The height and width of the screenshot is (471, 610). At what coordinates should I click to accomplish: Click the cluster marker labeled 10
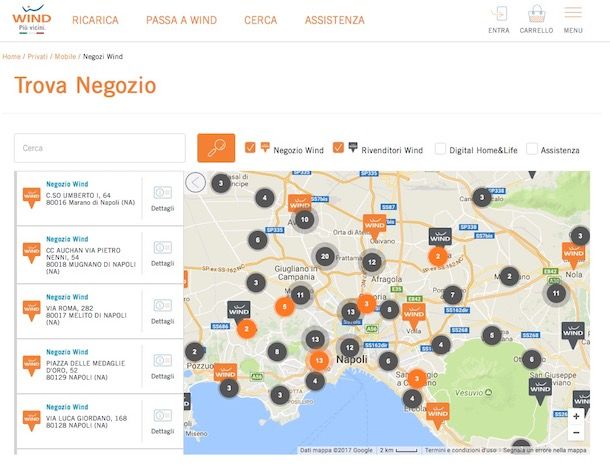tap(304, 220)
